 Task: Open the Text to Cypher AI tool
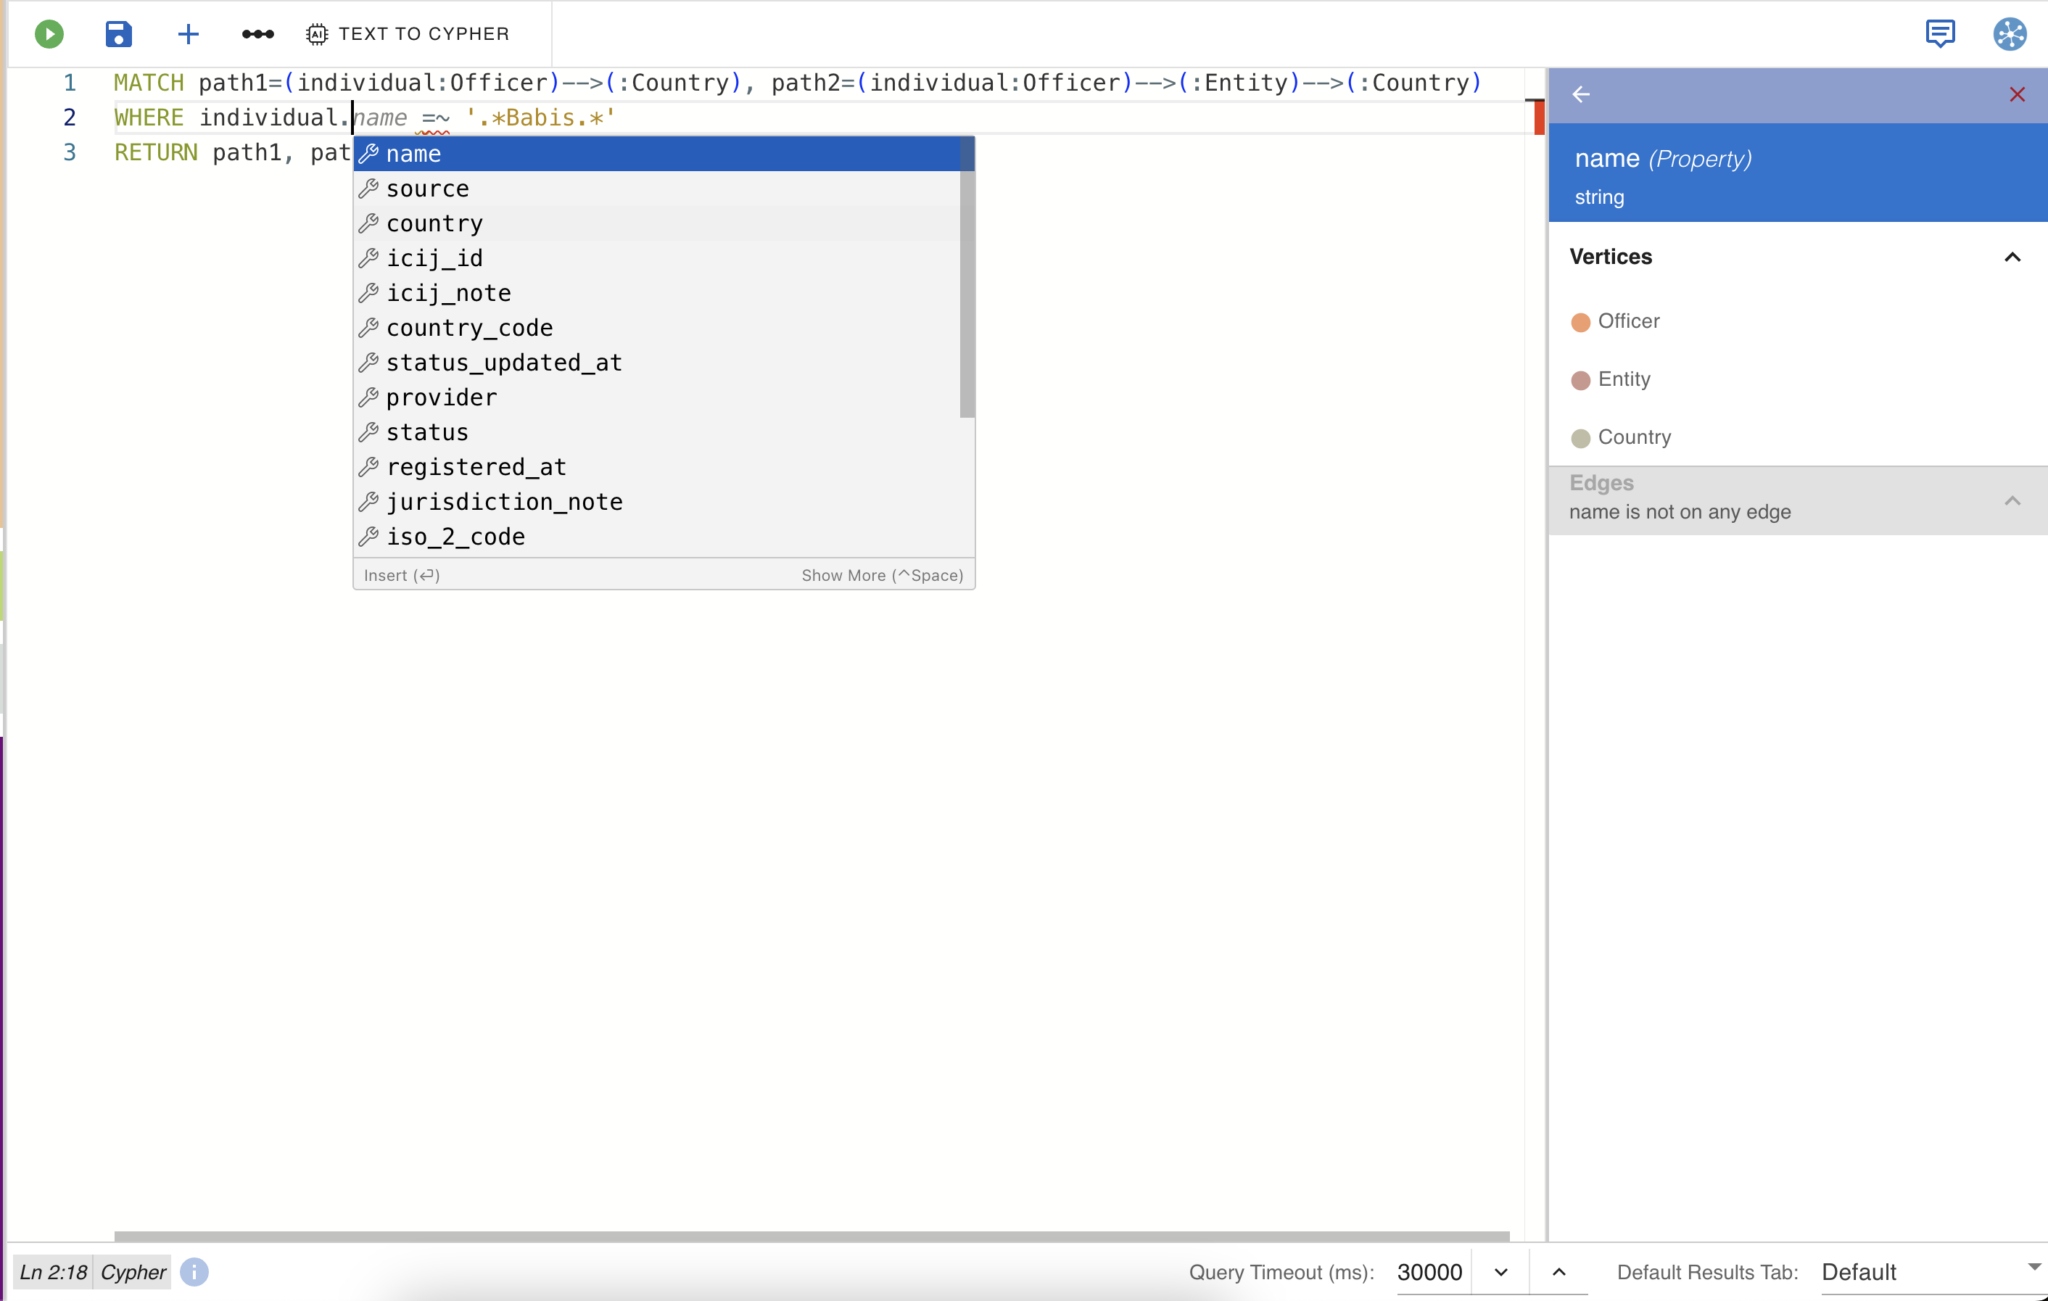click(407, 34)
